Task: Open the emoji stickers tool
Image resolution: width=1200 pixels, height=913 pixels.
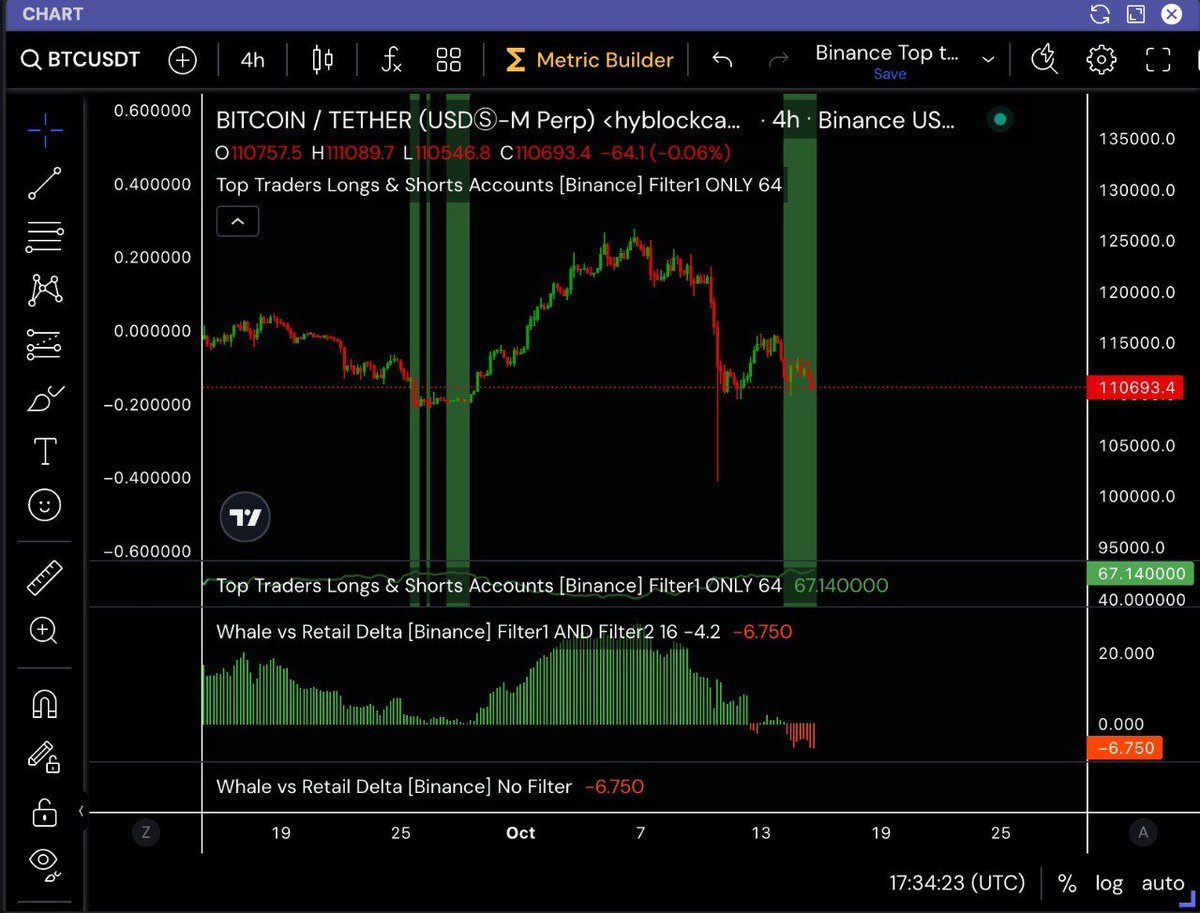Action: click(x=44, y=505)
